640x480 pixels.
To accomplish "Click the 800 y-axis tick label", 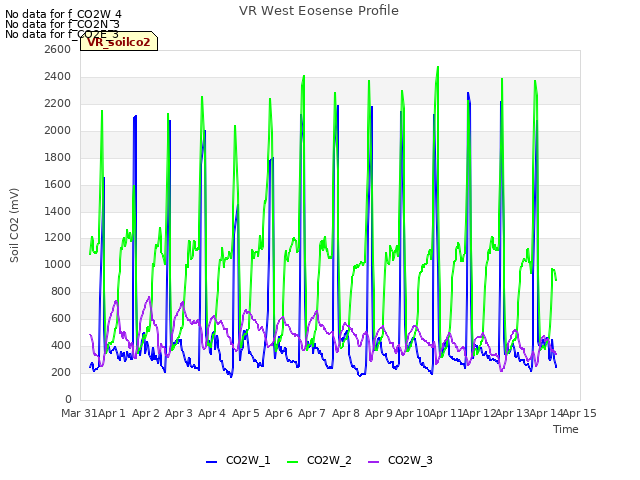I will click(61, 291).
